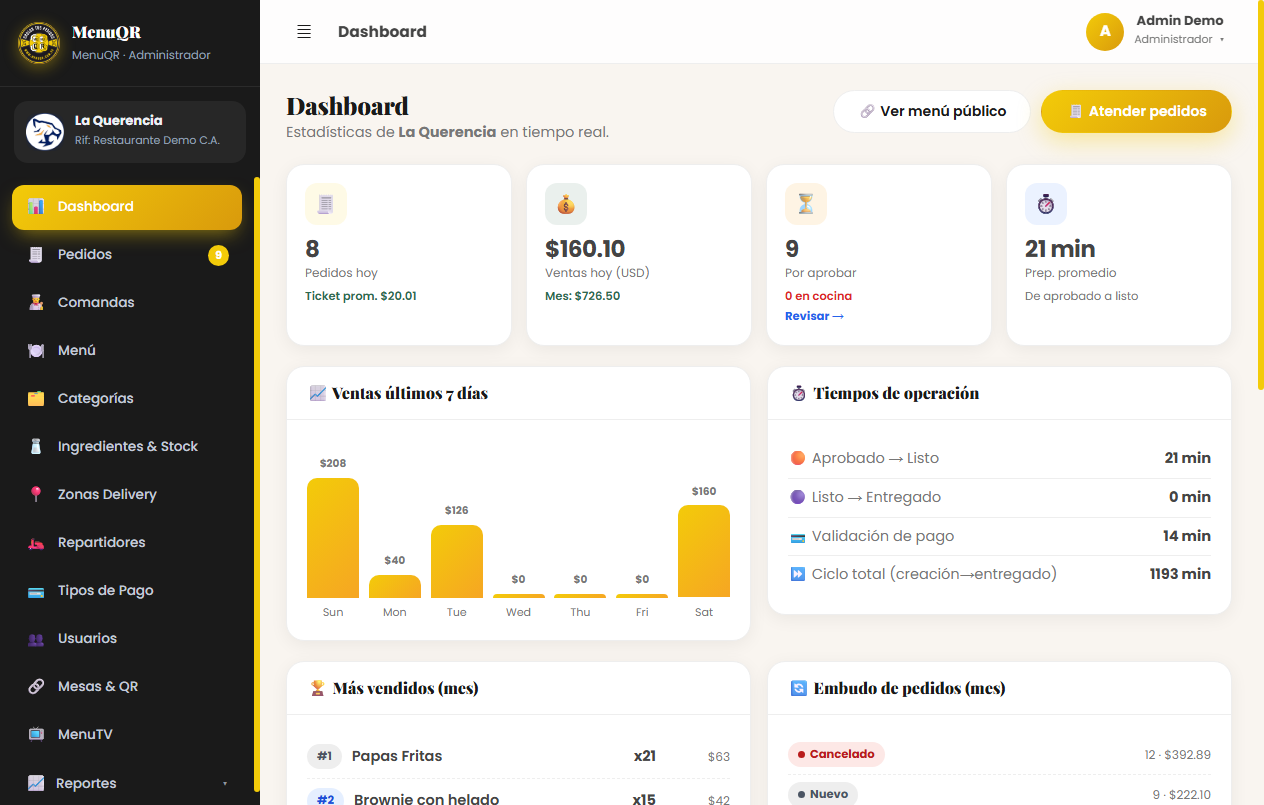Image resolution: width=1264 pixels, height=805 pixels.
Task: Click the Sunday $208 sales bar
Action: (x=333, y=538)
